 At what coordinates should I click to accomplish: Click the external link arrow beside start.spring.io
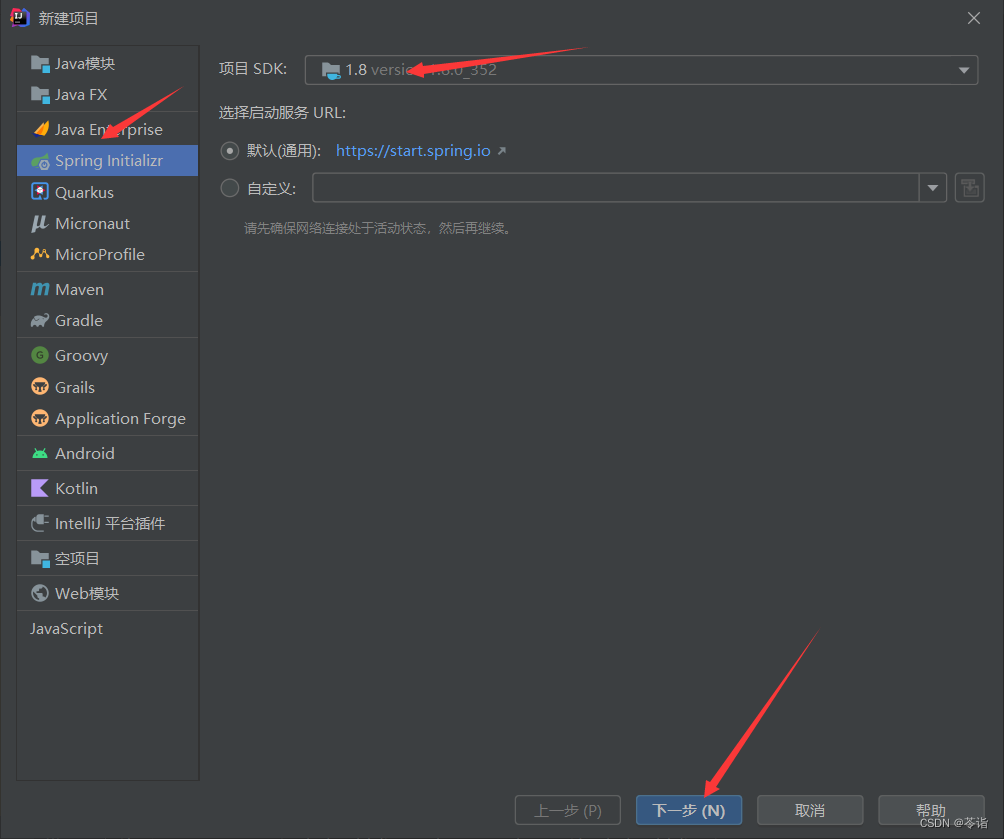tap(502, 151)
